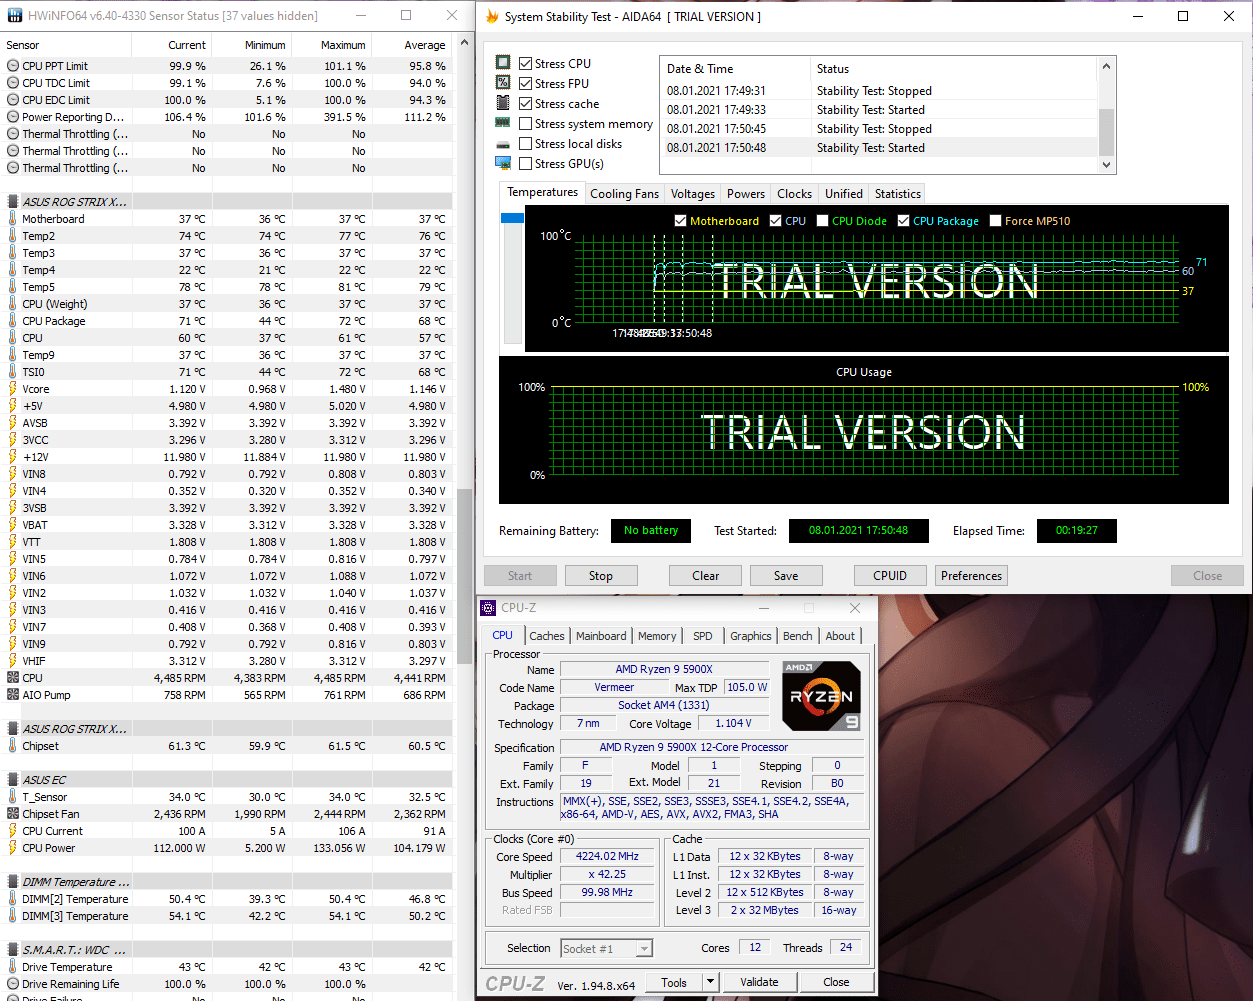Toggle CPU Package graph checkbox
This screenshot has height=1001, width=1253.
(904, 221)
